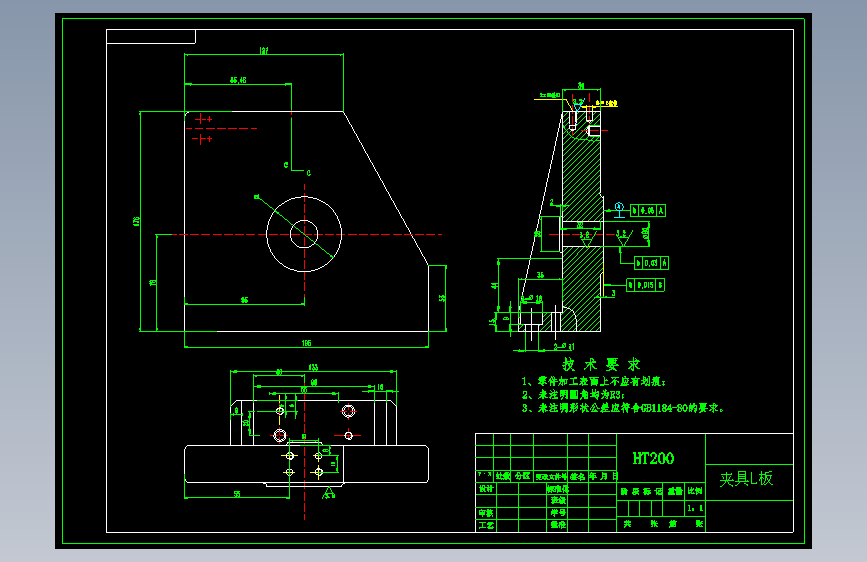Select the large bore circle in front view
The width and height of the screenshot is (867, 562).
[x=304, y=234]
